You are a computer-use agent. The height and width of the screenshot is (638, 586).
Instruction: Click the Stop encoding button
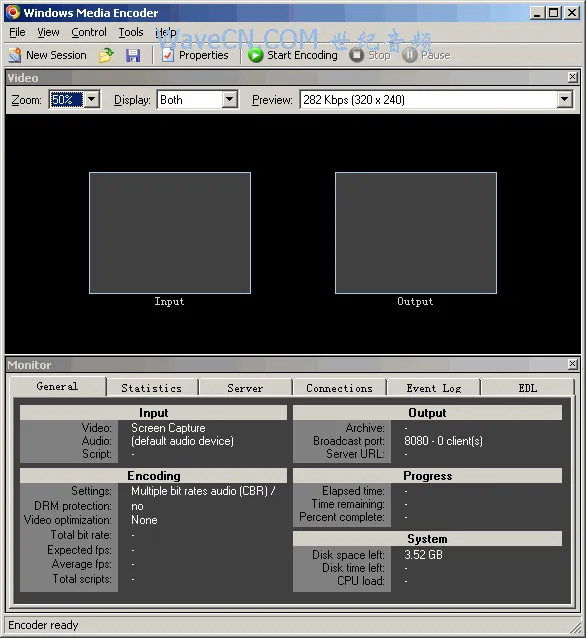coord(370,55)
